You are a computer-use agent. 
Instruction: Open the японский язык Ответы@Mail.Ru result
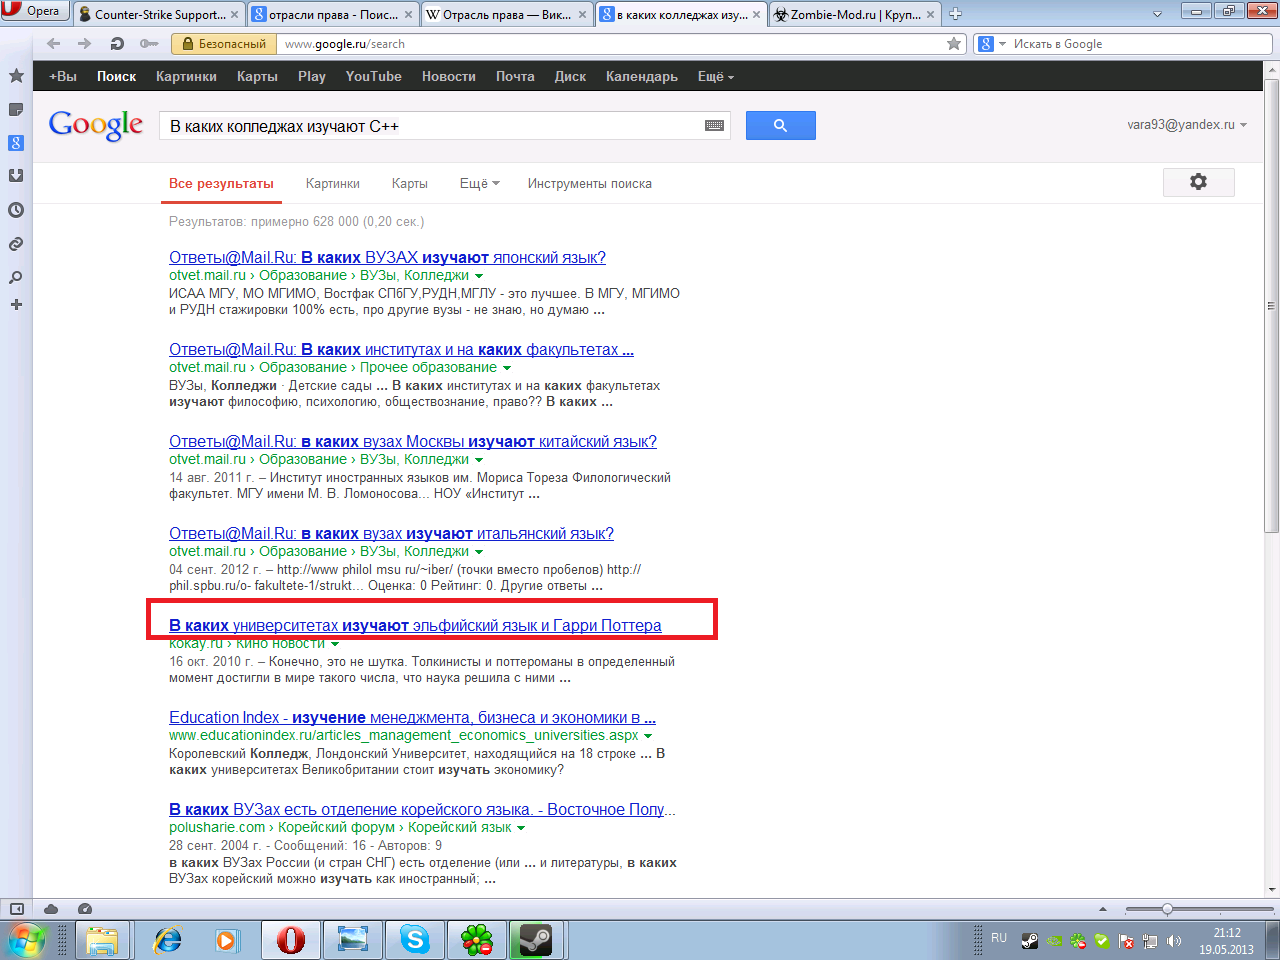click(x=387, y=257)
